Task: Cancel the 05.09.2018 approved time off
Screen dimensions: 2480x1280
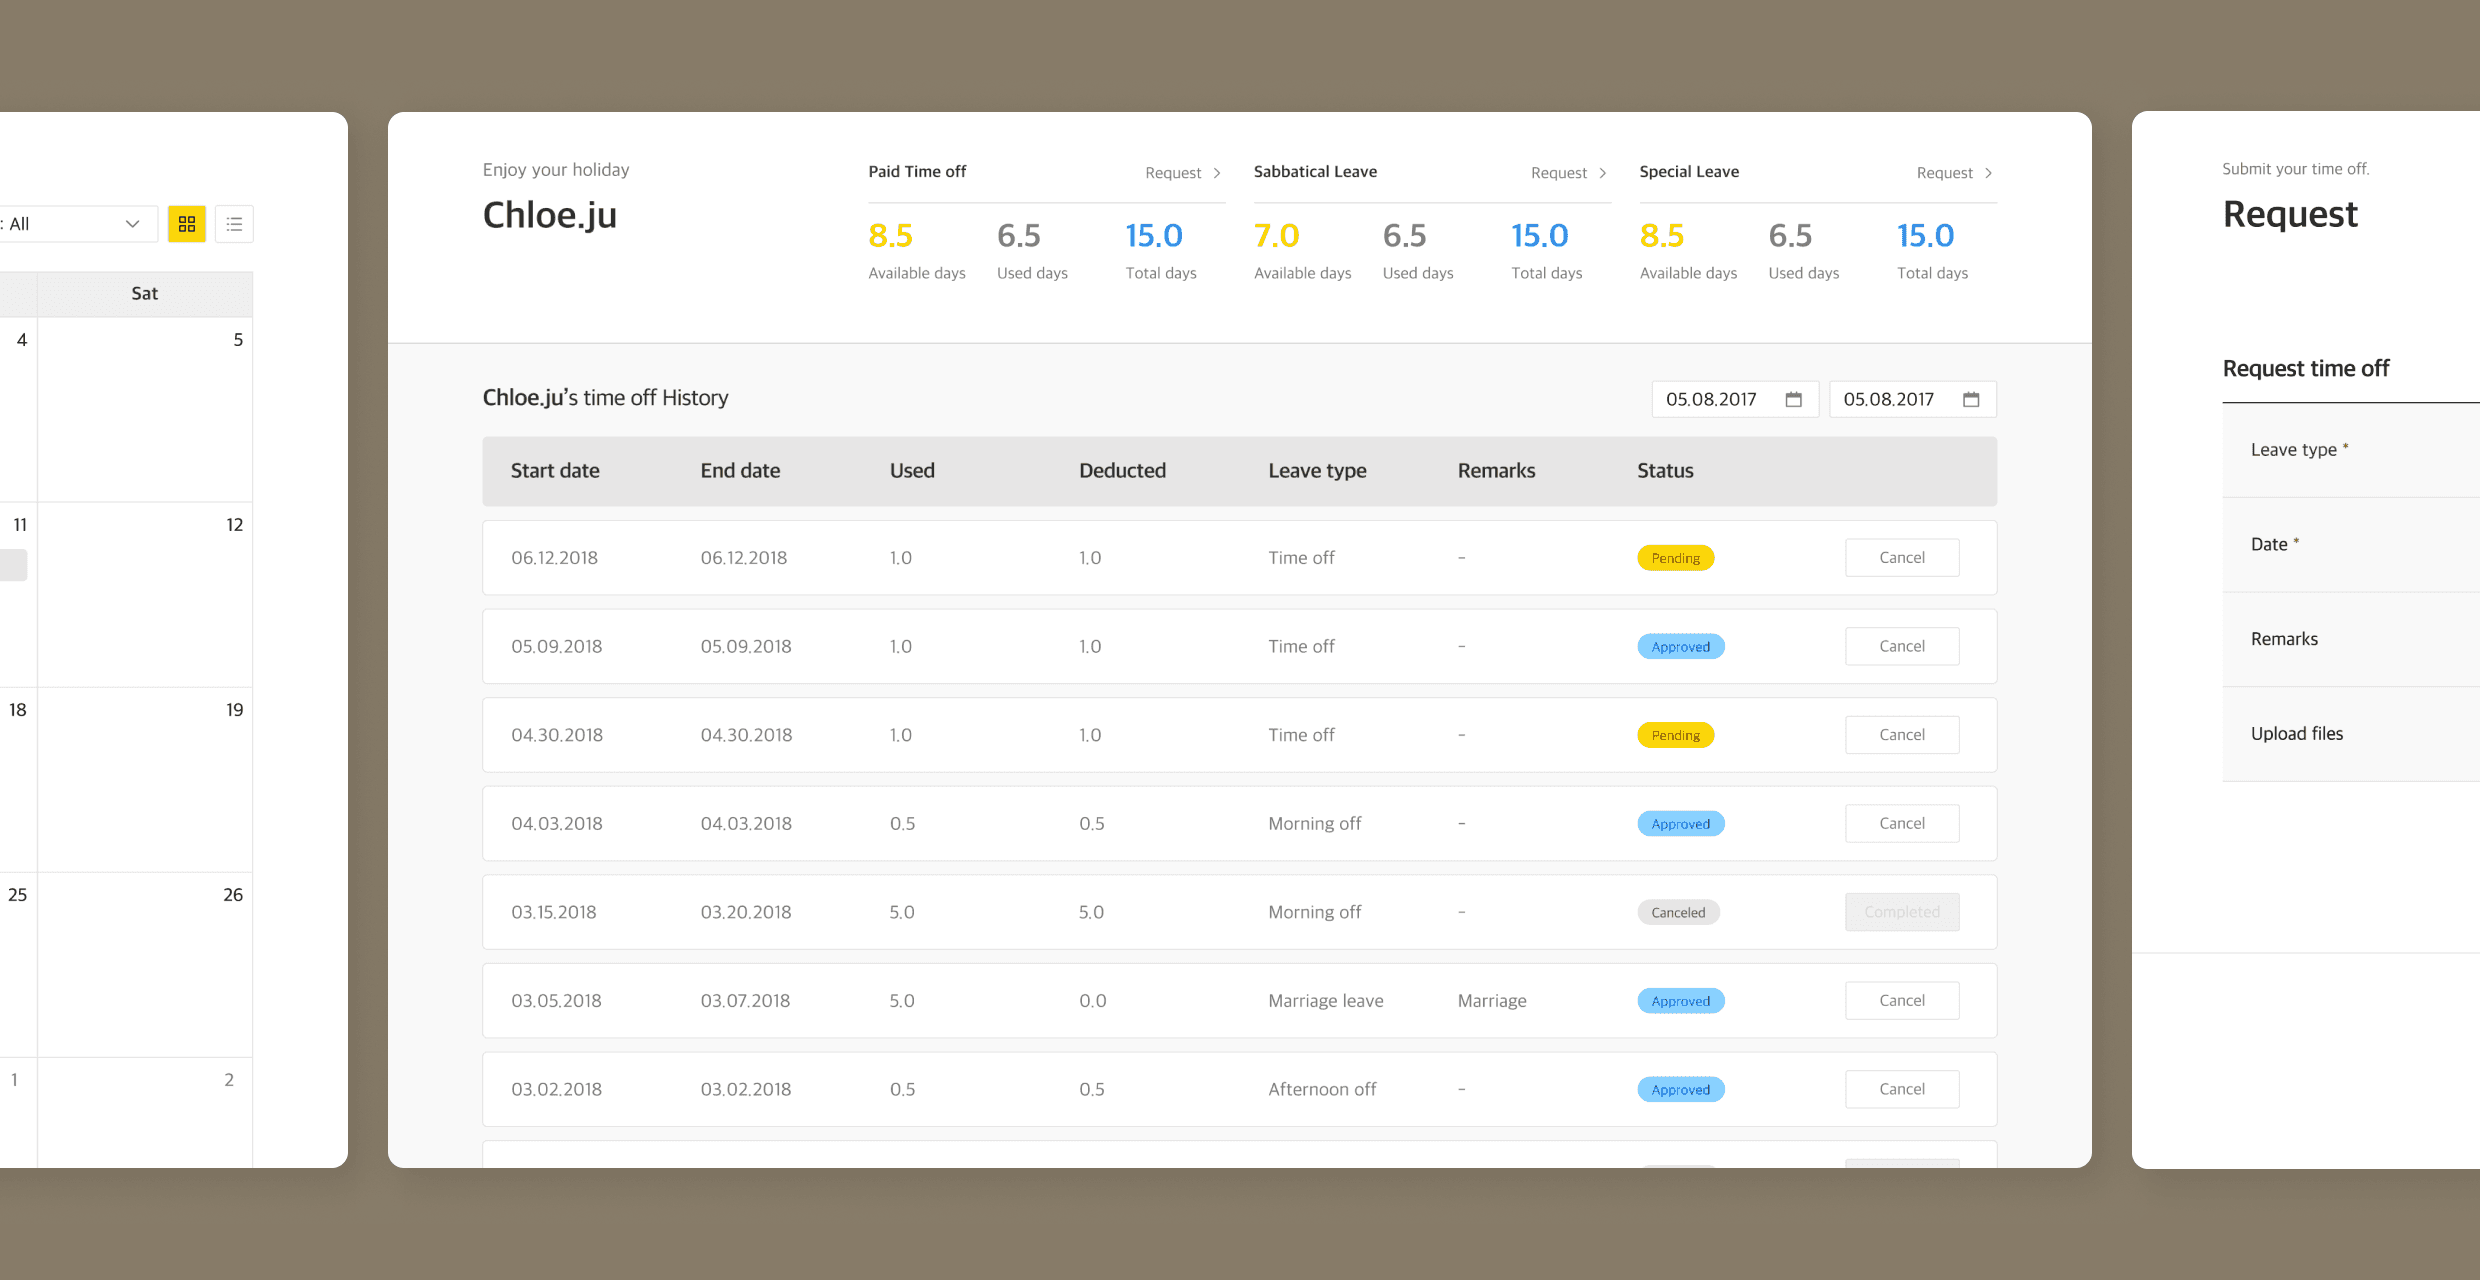Action: (1901, 646)
